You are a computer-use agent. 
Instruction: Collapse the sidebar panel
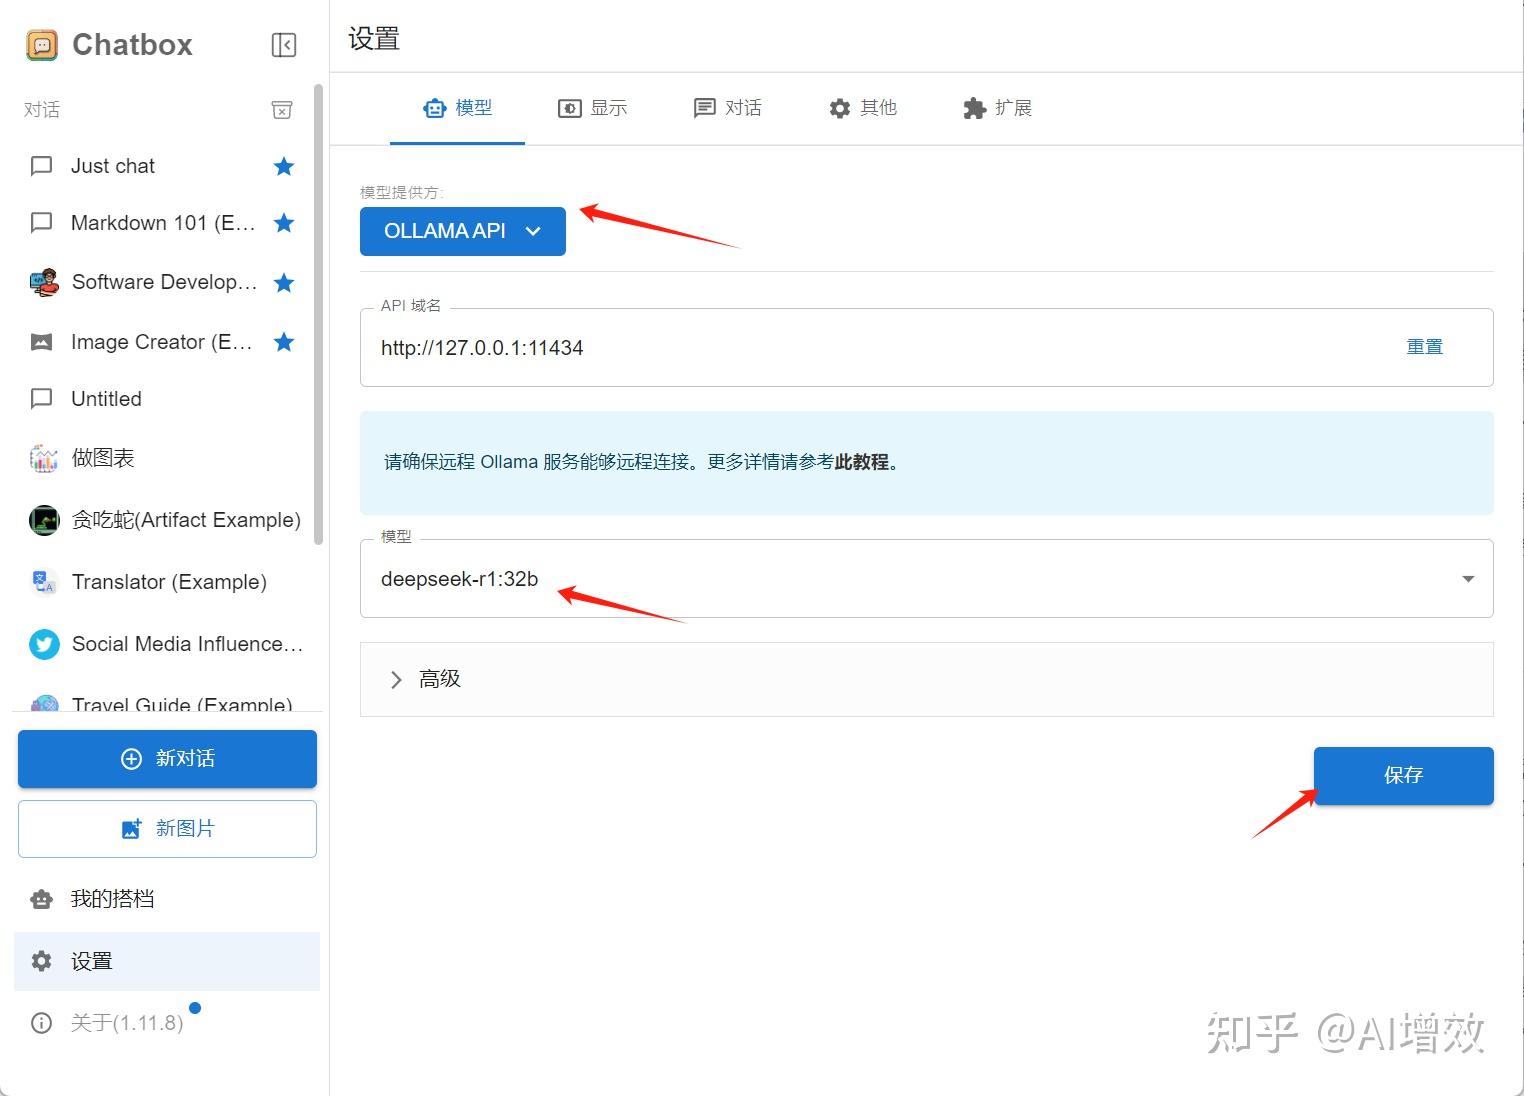(283, 44)
